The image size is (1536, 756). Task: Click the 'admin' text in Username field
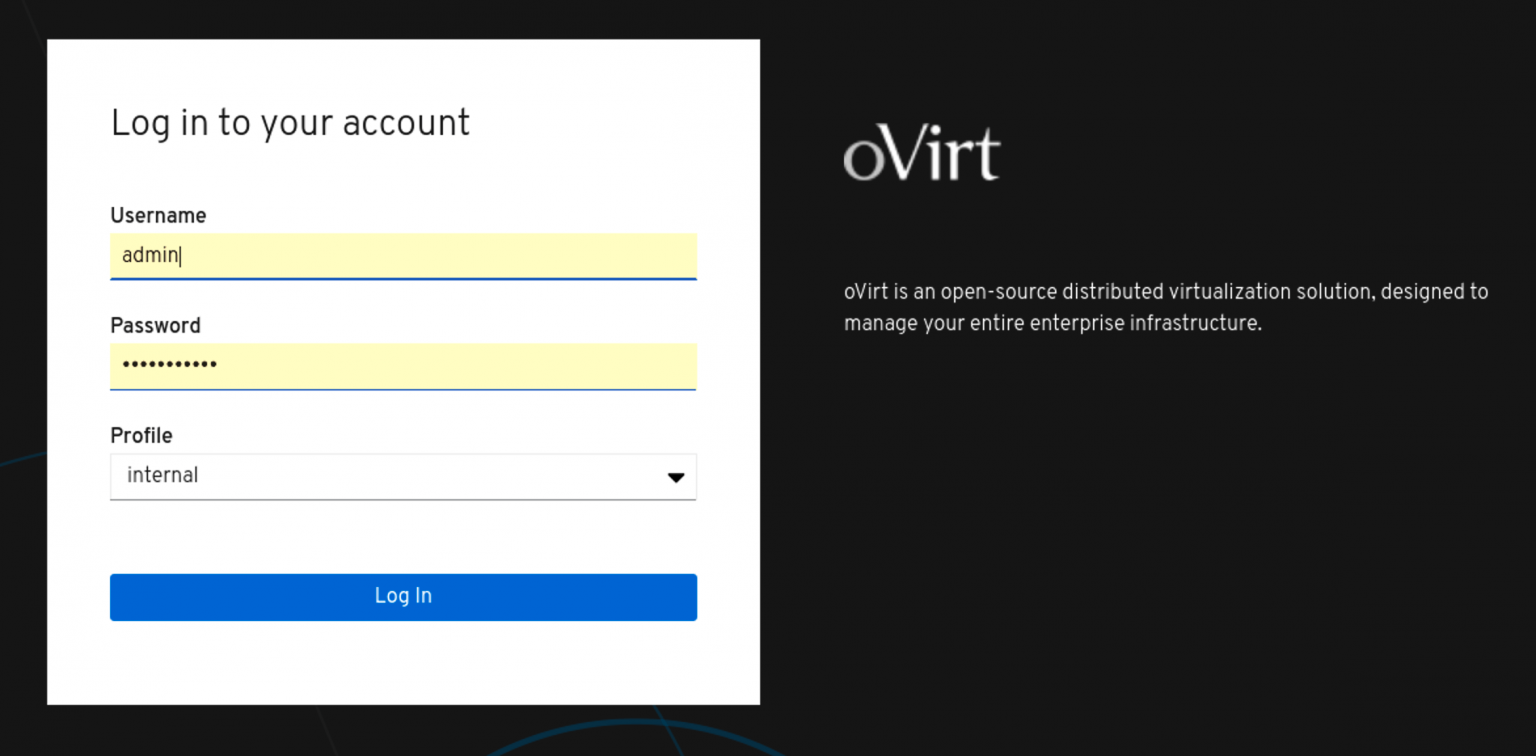(x=149, y=256)
